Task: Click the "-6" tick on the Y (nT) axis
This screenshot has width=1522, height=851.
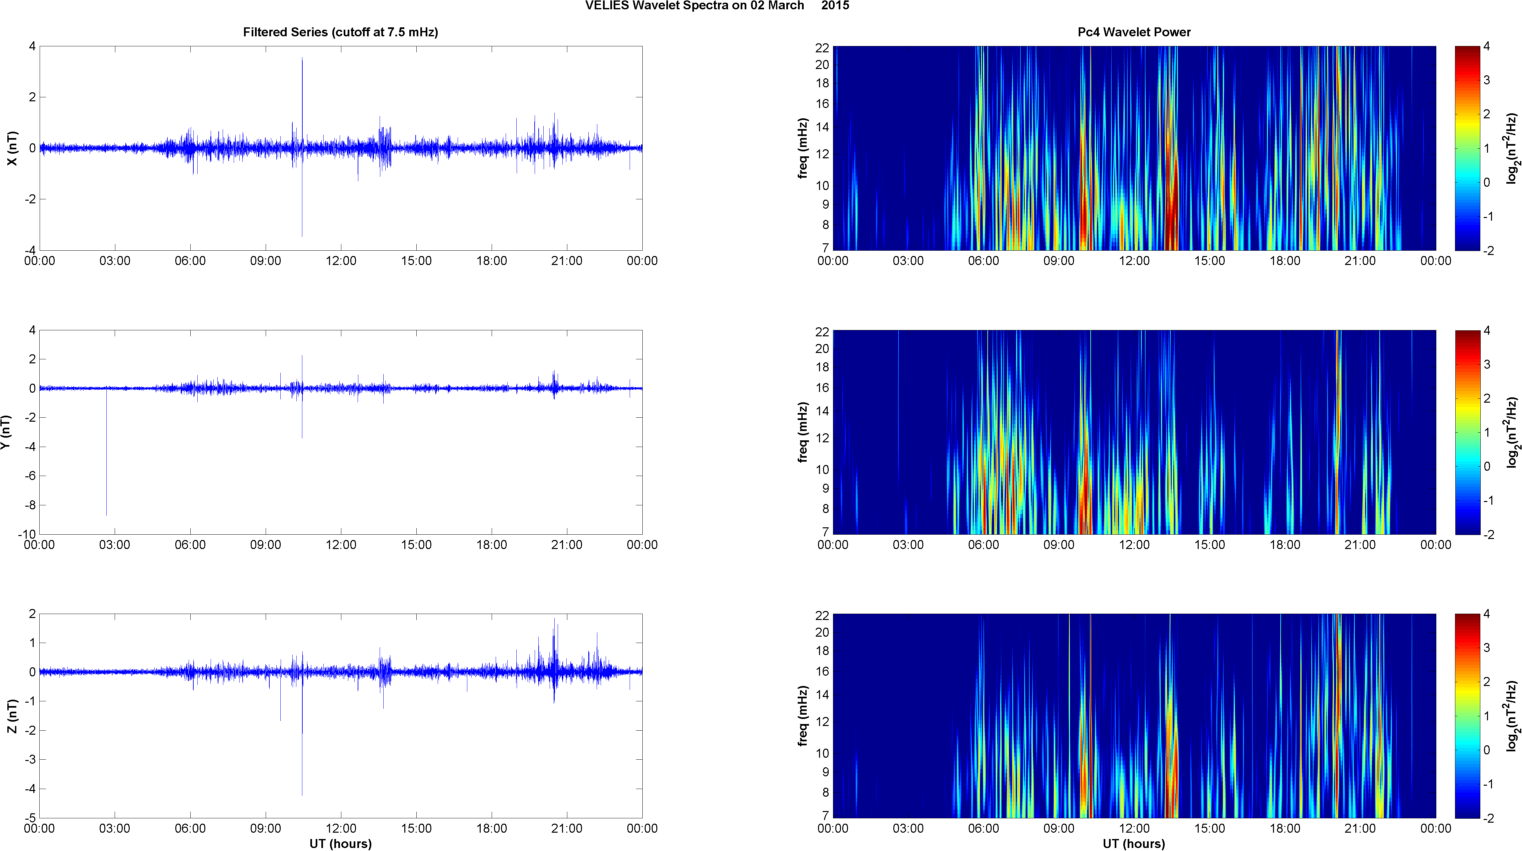Action: pyautogui.click(x=29, y=476)
